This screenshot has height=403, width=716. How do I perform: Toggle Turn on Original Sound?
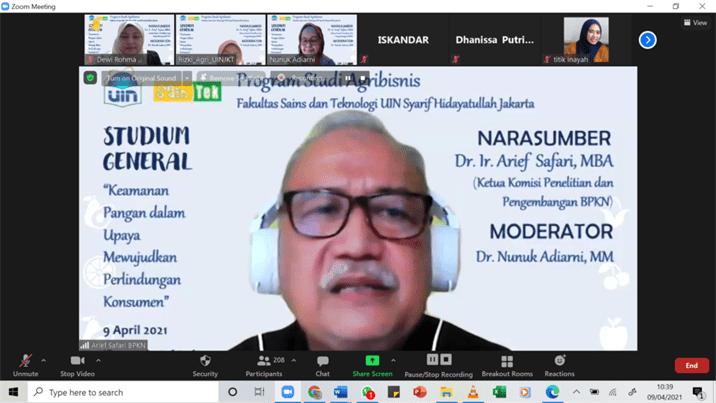pyautogui.click(x=141, y=78)
